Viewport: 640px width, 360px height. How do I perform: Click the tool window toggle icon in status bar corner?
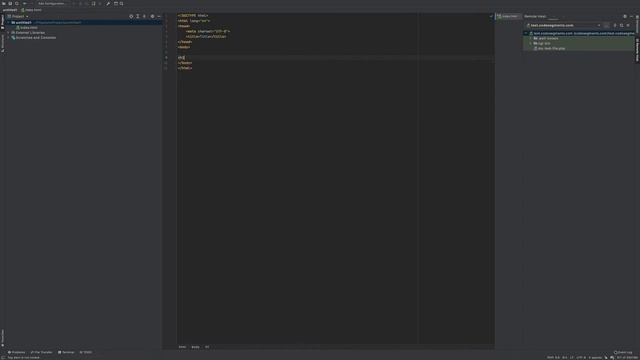tap(3, 358)
